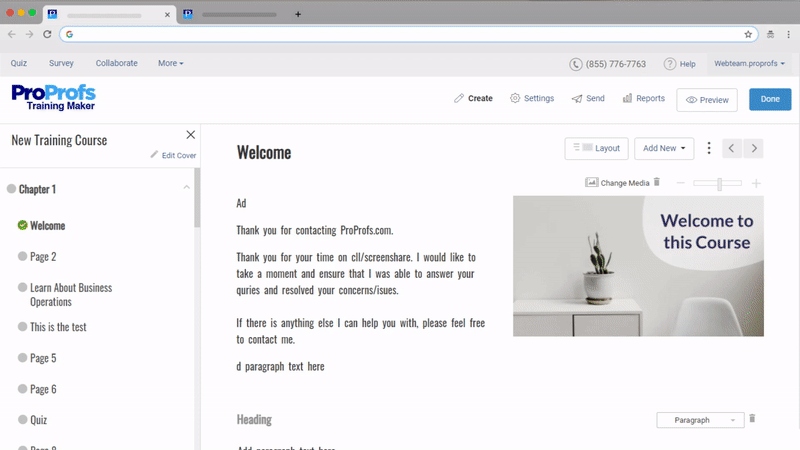Click the Welcome page completed checkmark
Viewport: 800px width, 450px height.
[x=22, y=225]
